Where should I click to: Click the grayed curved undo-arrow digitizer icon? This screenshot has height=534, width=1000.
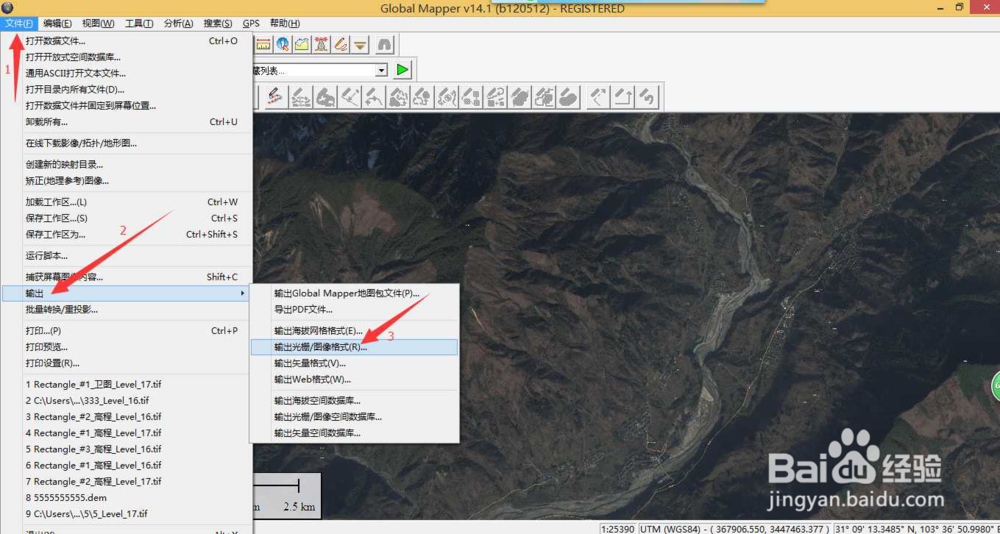647,97
